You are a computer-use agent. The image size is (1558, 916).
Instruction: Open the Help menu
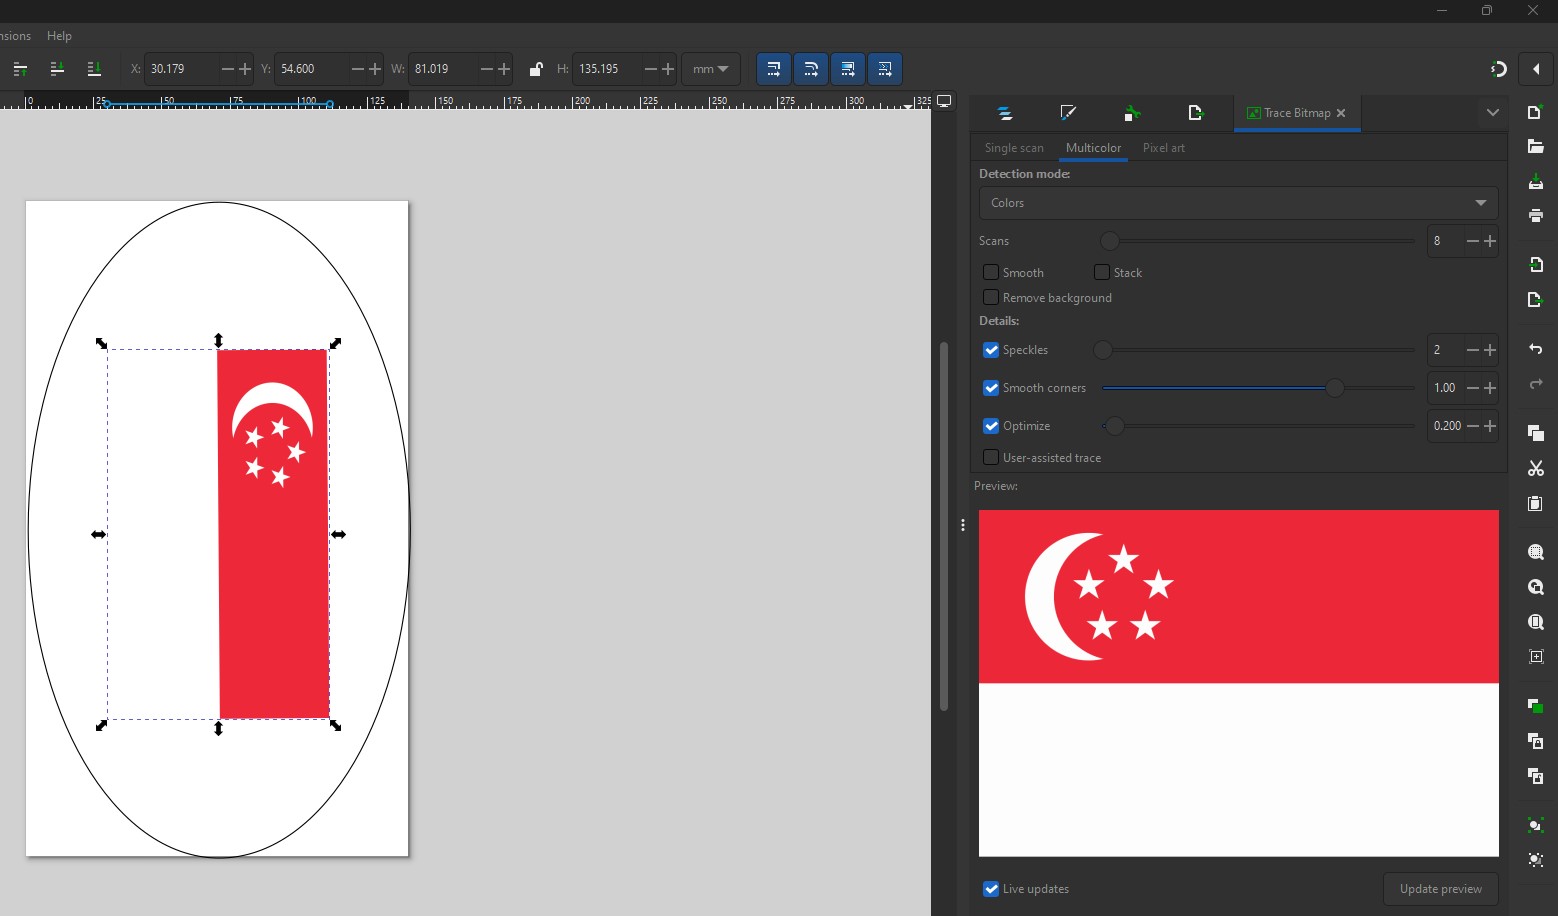tap(59, 36)
